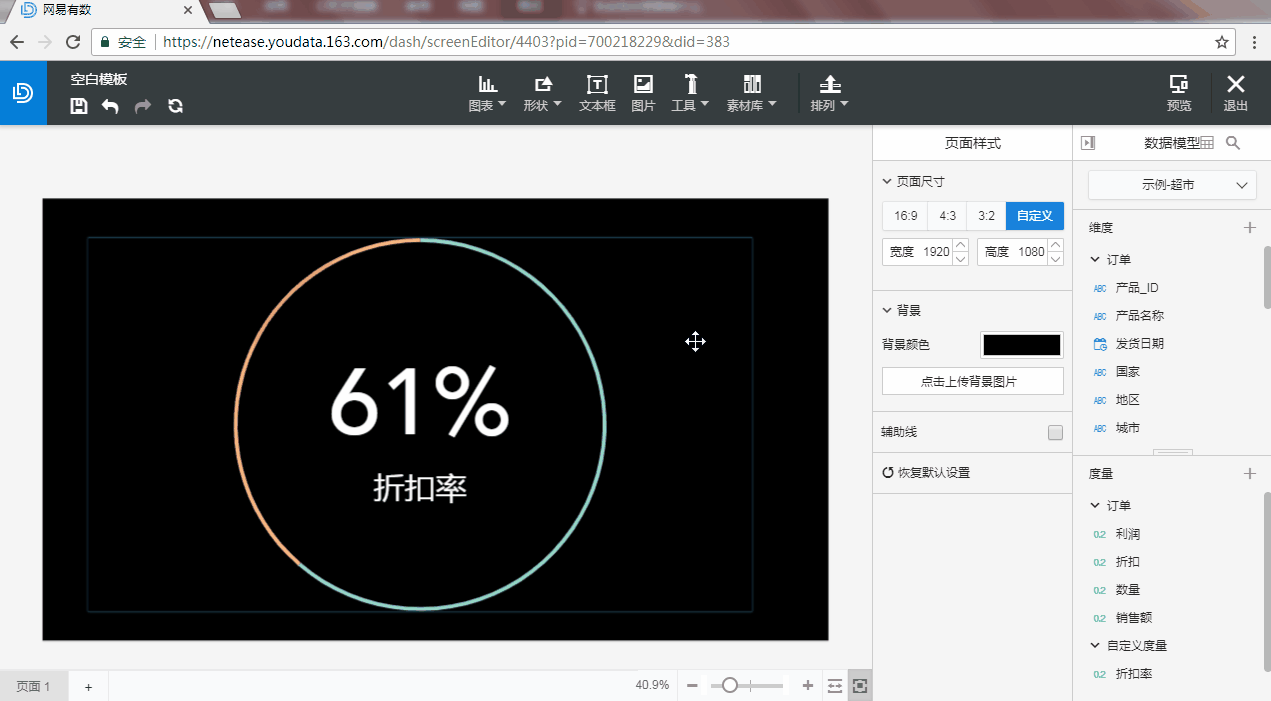Viewport: 1271px width, 701px height.
Task: Select the 国家 dimension field
Action: [1127, 372]
